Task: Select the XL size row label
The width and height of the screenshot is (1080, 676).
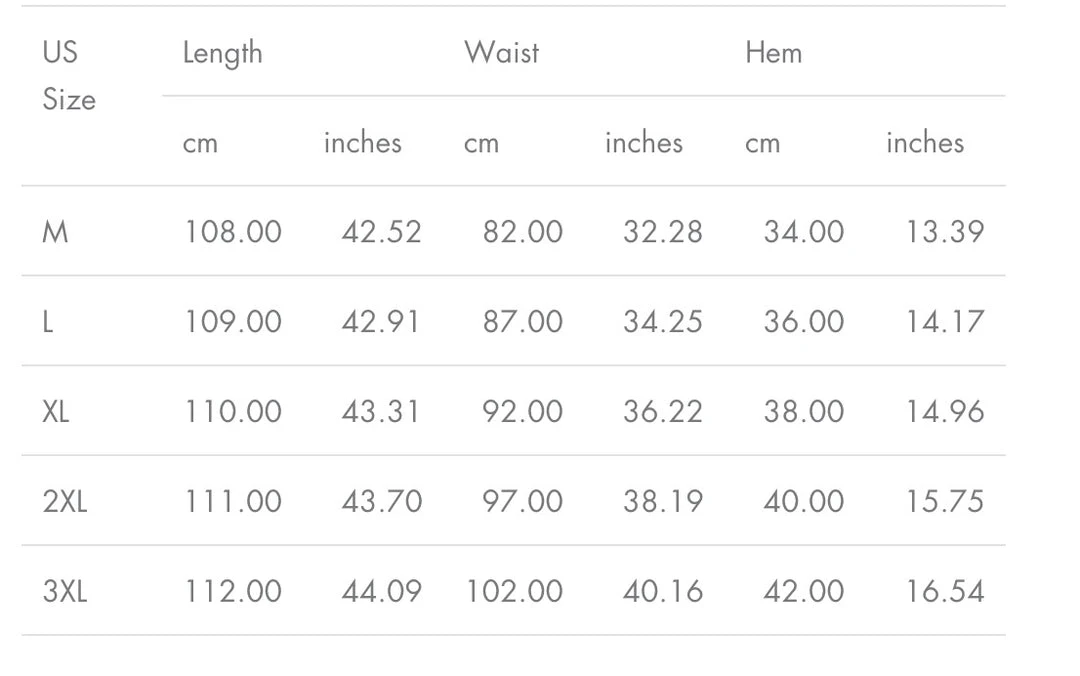Action: pyautogui.click(x=56, y=411)
